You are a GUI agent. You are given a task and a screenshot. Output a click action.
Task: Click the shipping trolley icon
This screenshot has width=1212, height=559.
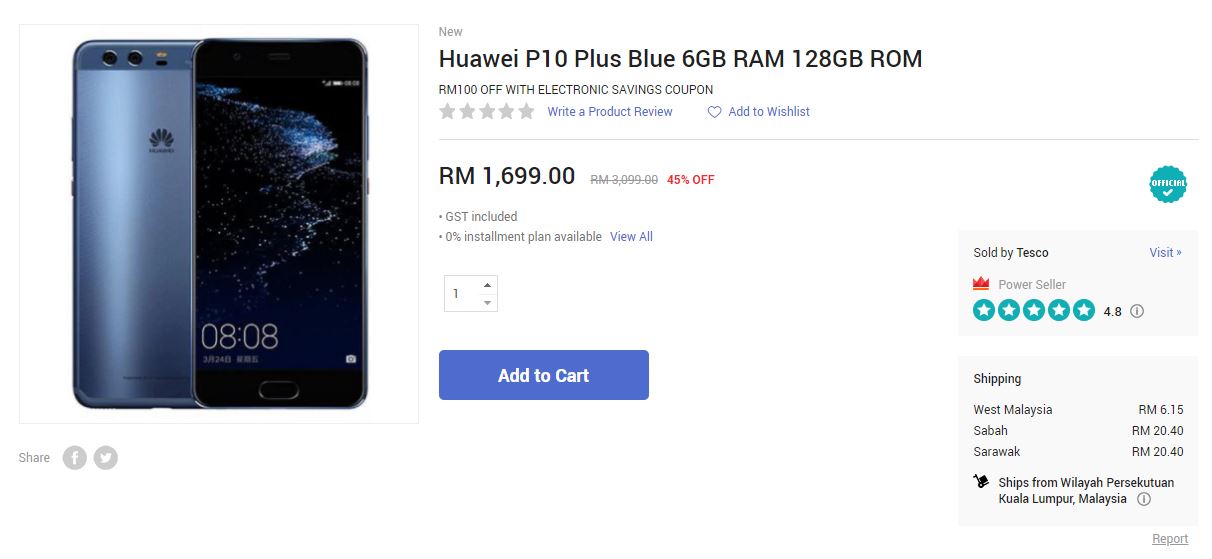pos(981,482)
